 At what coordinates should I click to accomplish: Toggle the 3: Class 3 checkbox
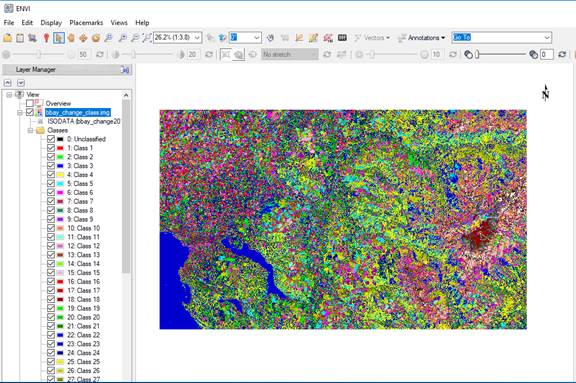tap(51, 166)
